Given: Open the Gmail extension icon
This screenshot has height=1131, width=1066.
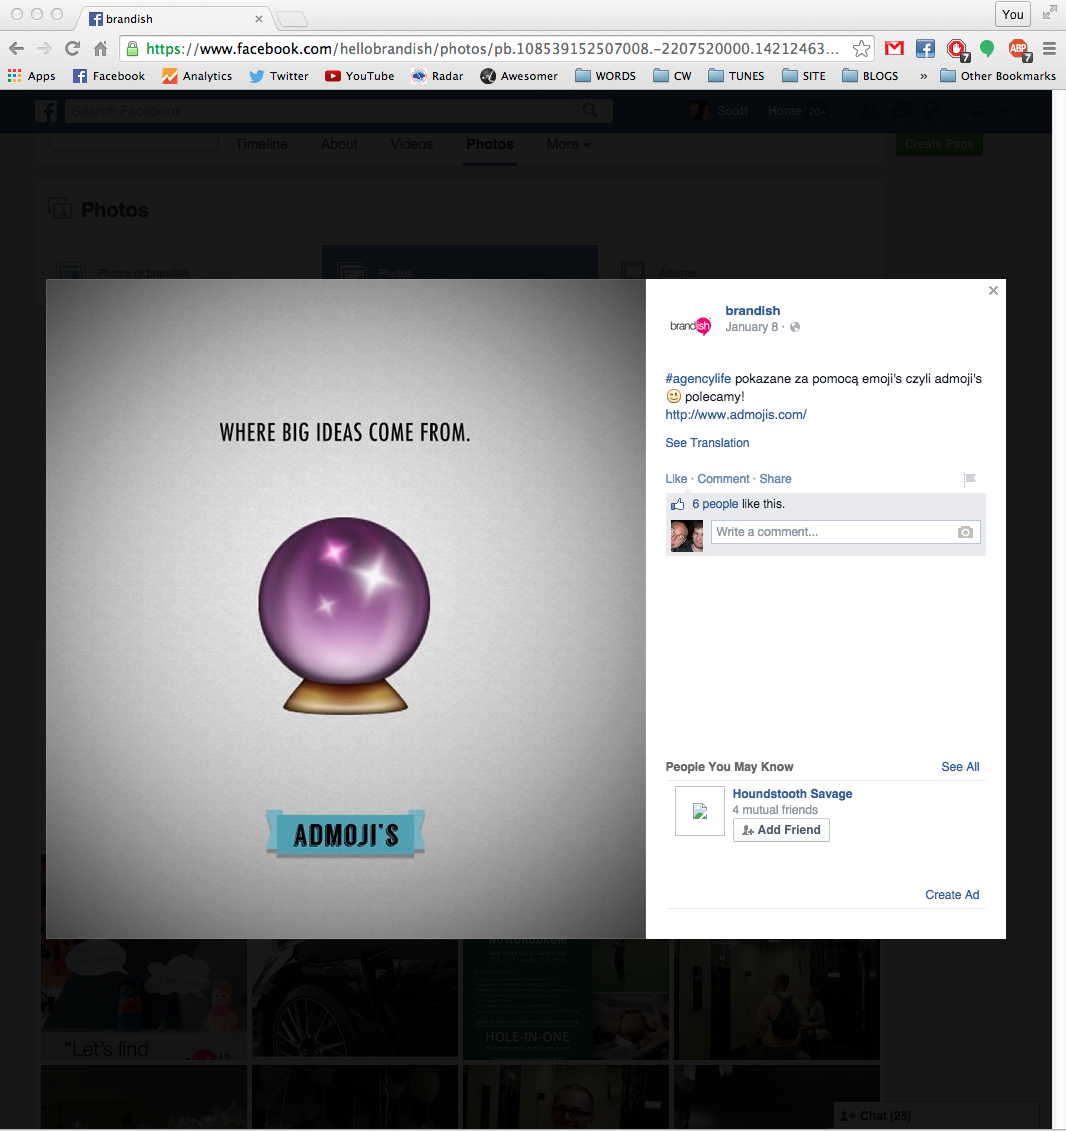Looking at the screenshot, I should (894, 48).
